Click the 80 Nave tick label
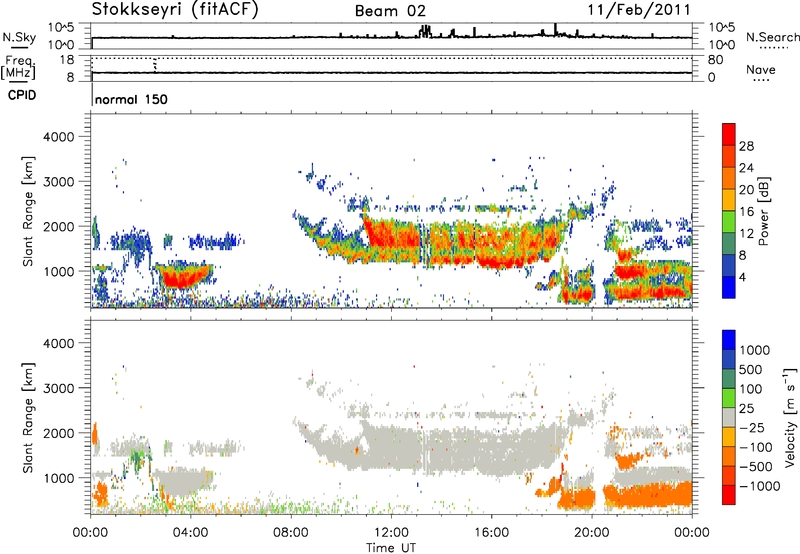The height and width of the screenshot is (554, 800). [715, 60]
